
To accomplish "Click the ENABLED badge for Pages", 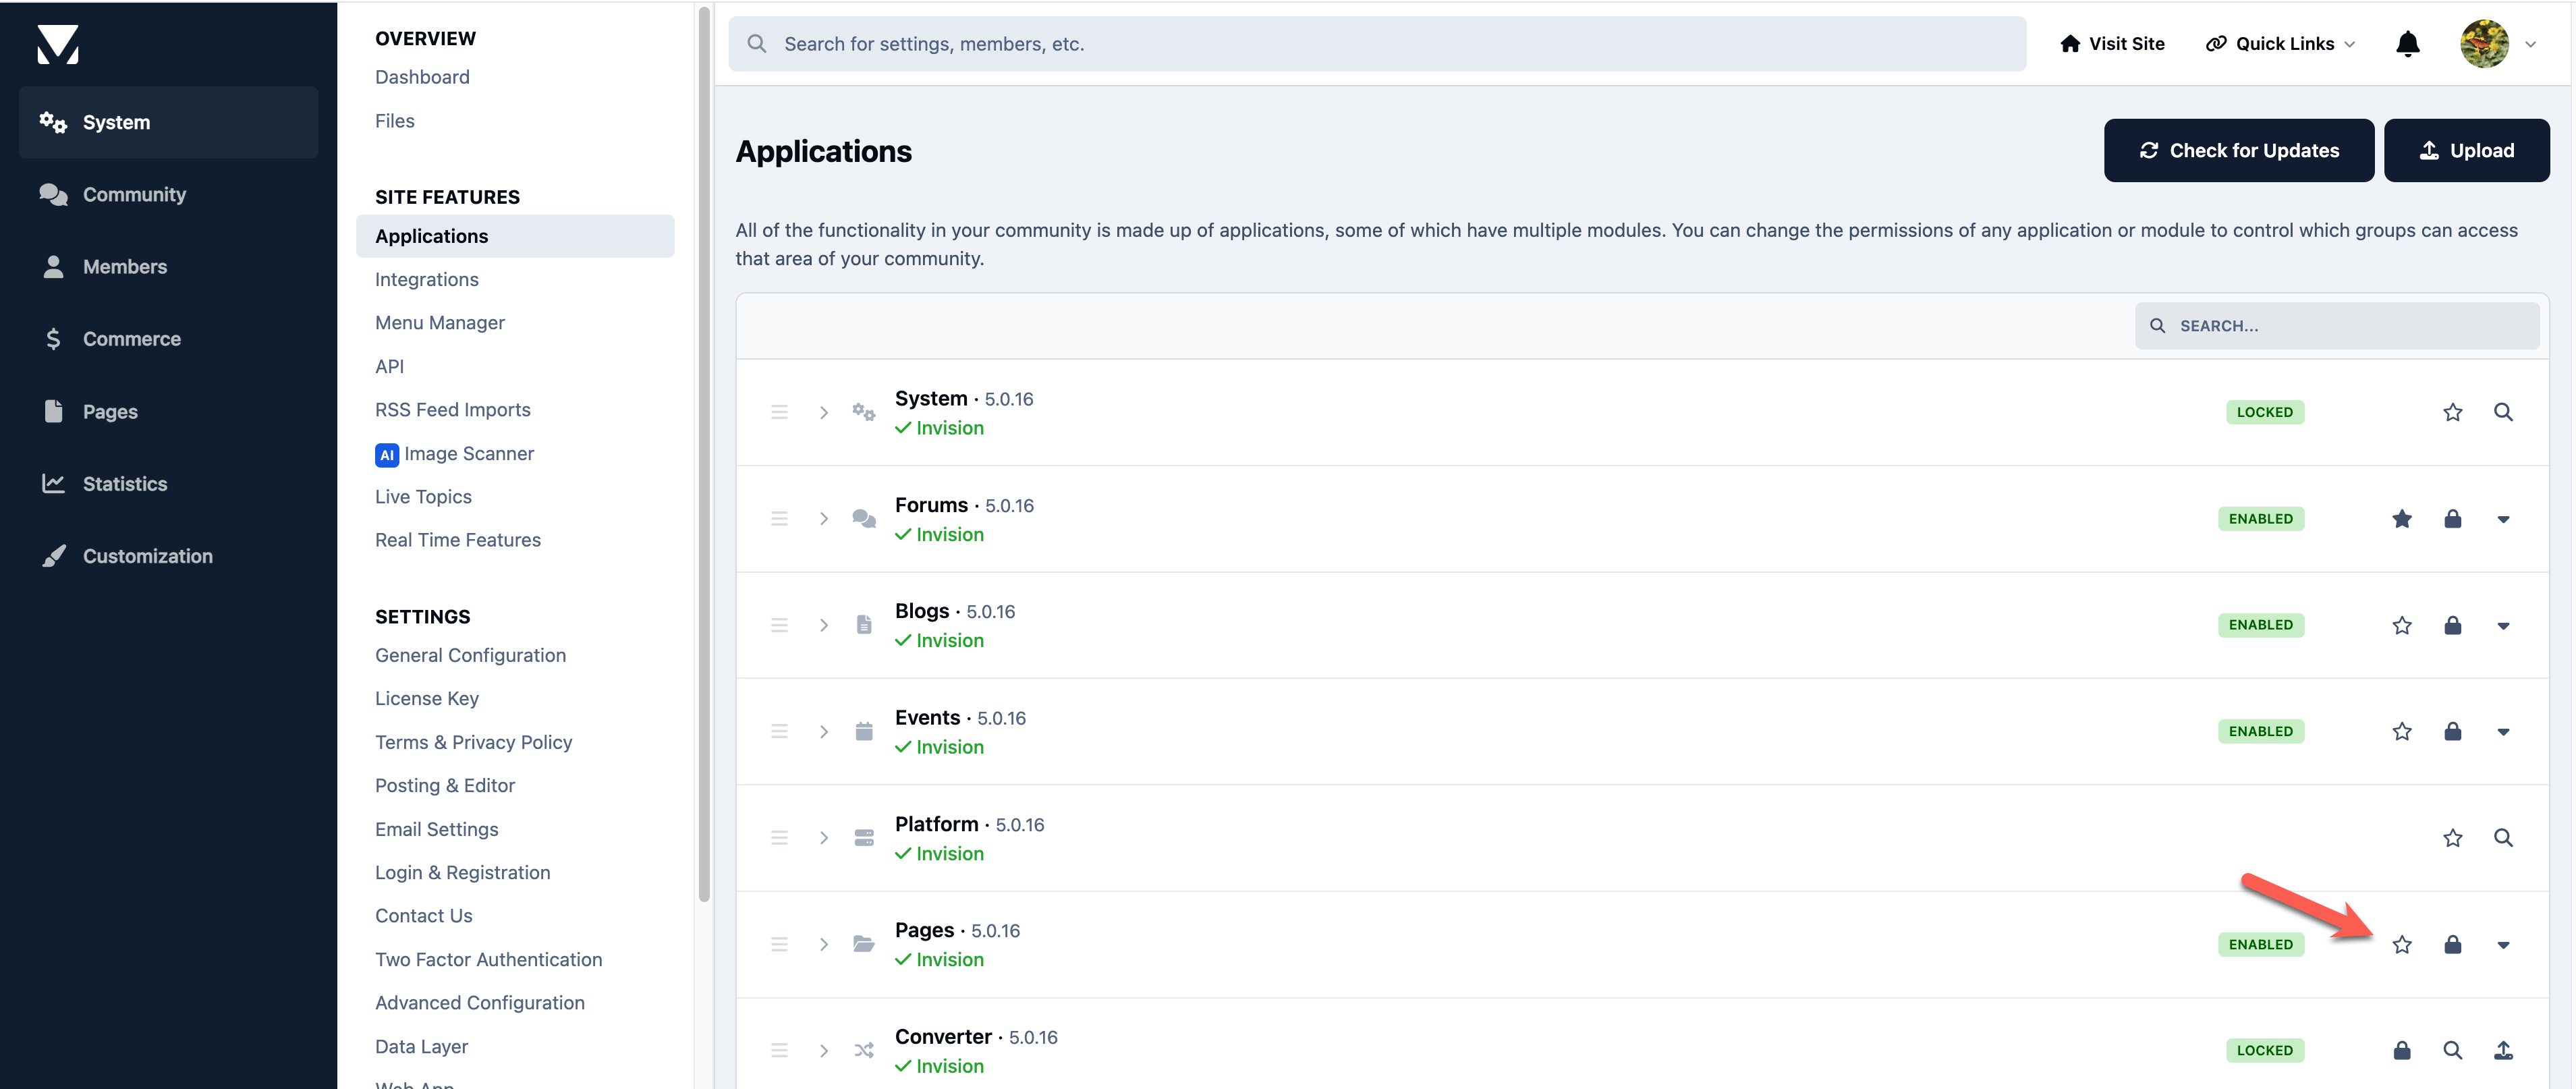I will tap(2260, 945).
